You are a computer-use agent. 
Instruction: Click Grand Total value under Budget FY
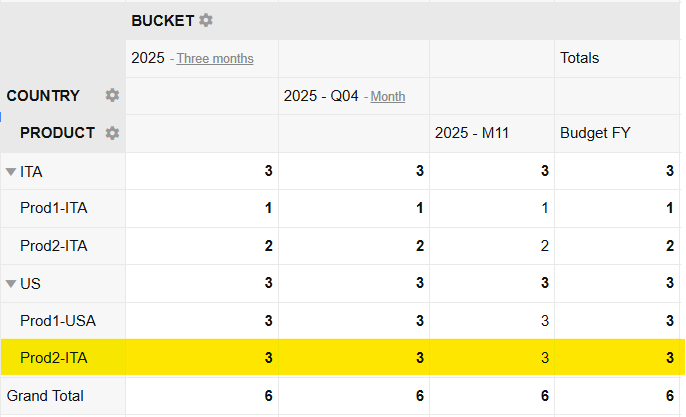669,396
